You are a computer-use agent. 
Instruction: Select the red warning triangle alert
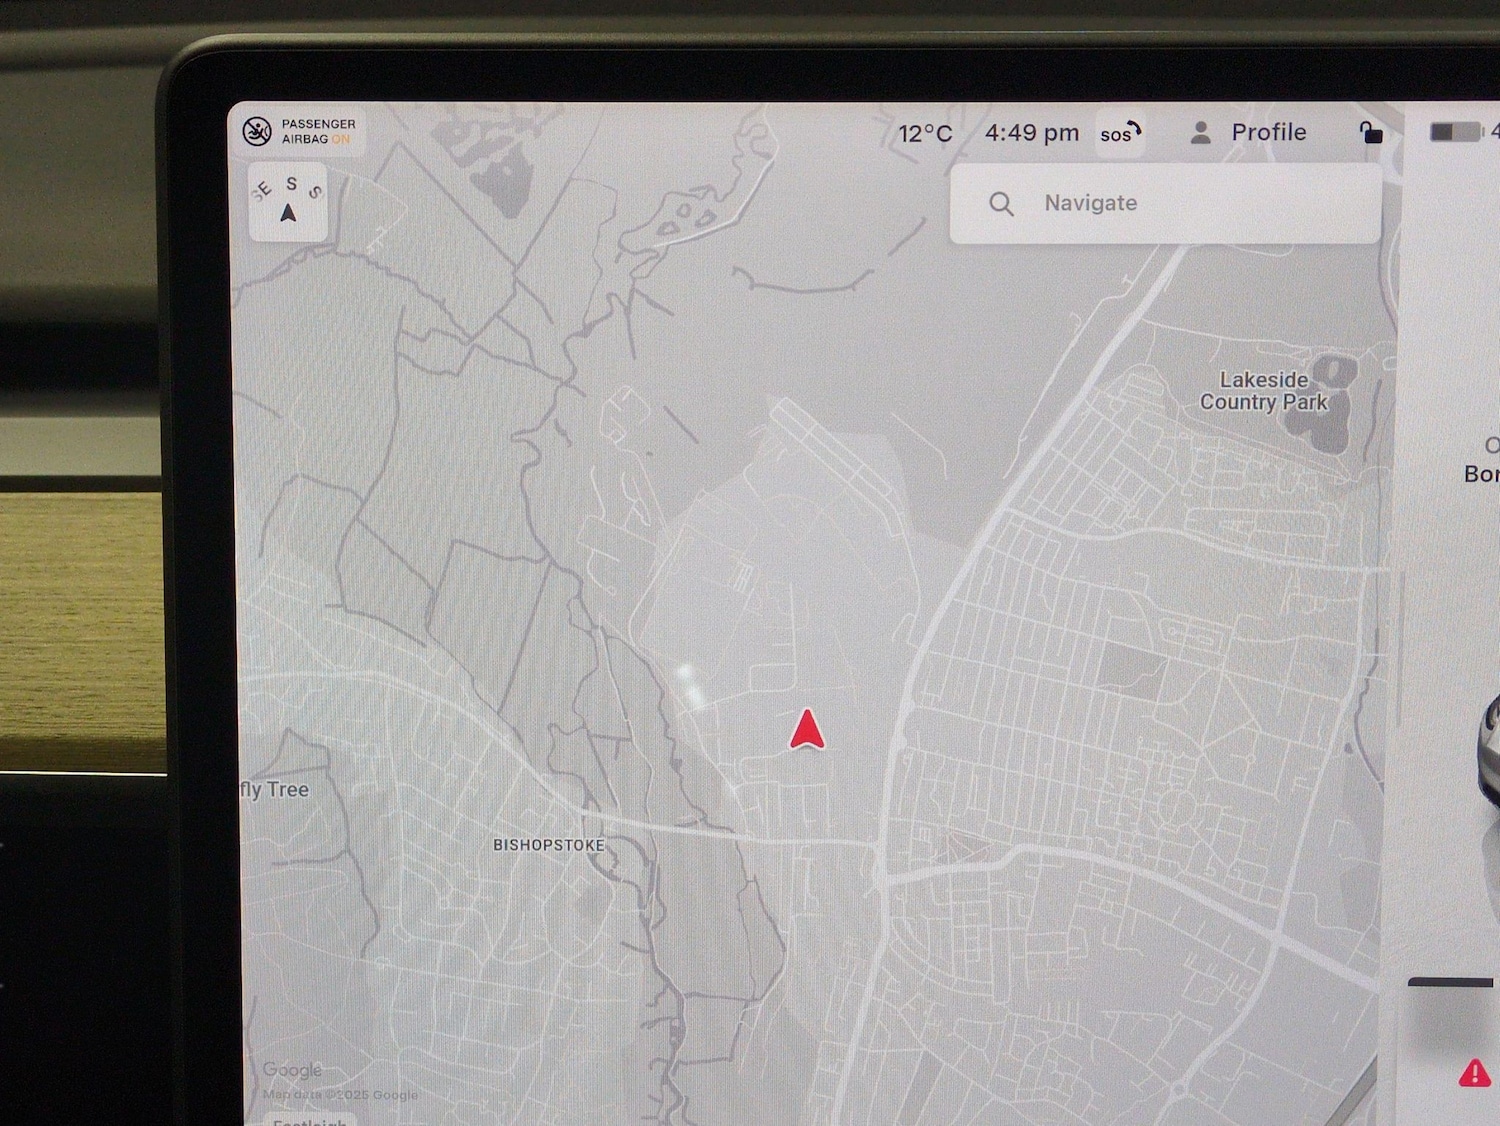coord(1474,1073)
